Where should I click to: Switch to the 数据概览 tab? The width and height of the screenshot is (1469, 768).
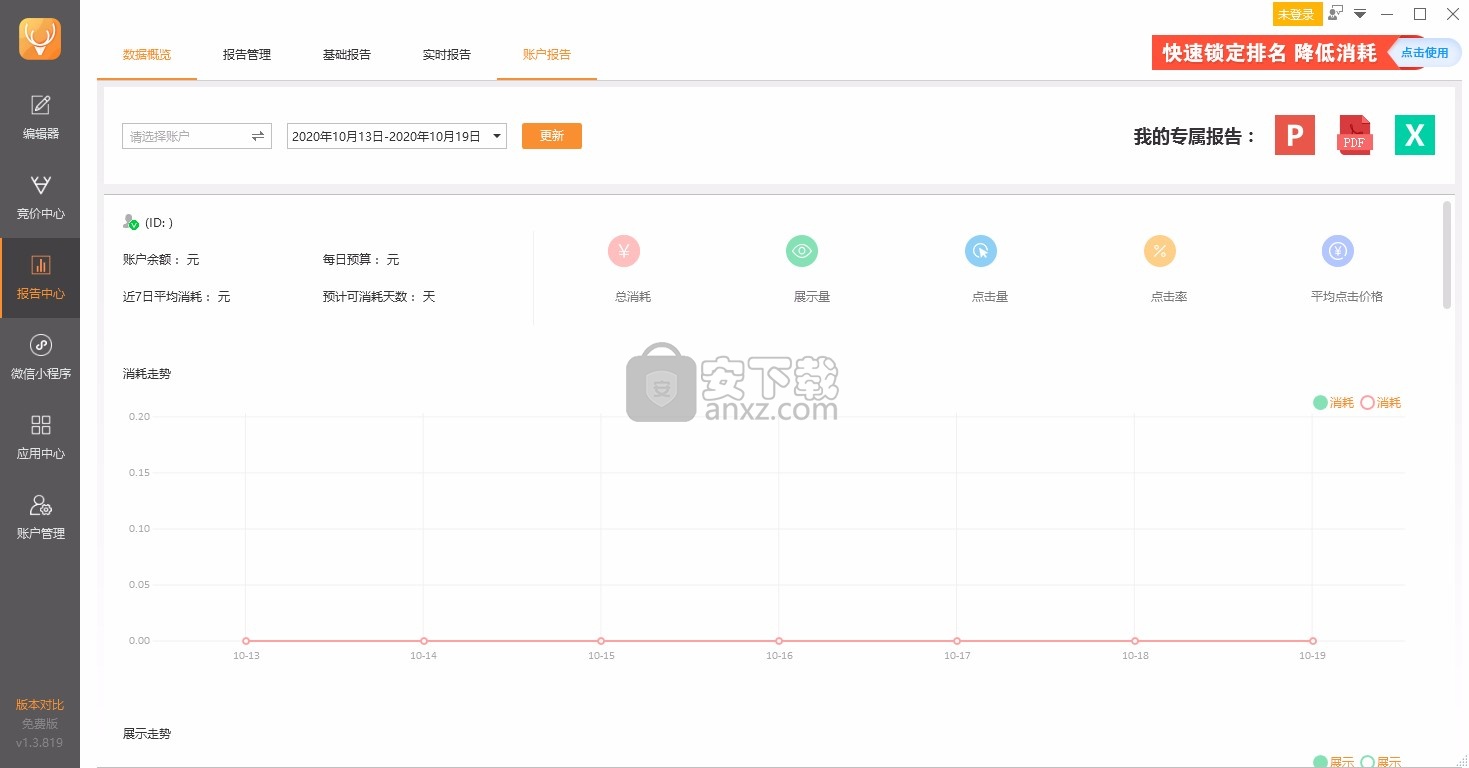tap(147, 54)
